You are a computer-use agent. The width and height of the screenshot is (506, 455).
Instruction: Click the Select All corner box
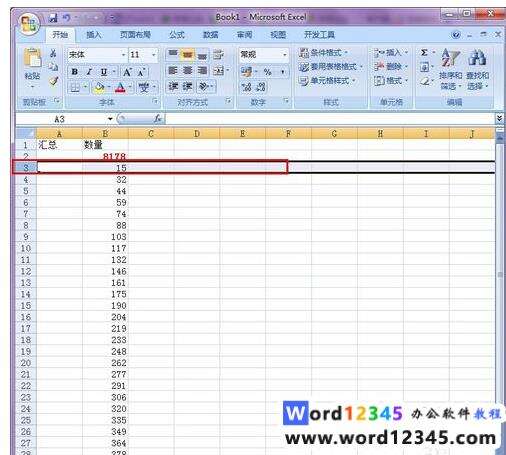[26, 134]
